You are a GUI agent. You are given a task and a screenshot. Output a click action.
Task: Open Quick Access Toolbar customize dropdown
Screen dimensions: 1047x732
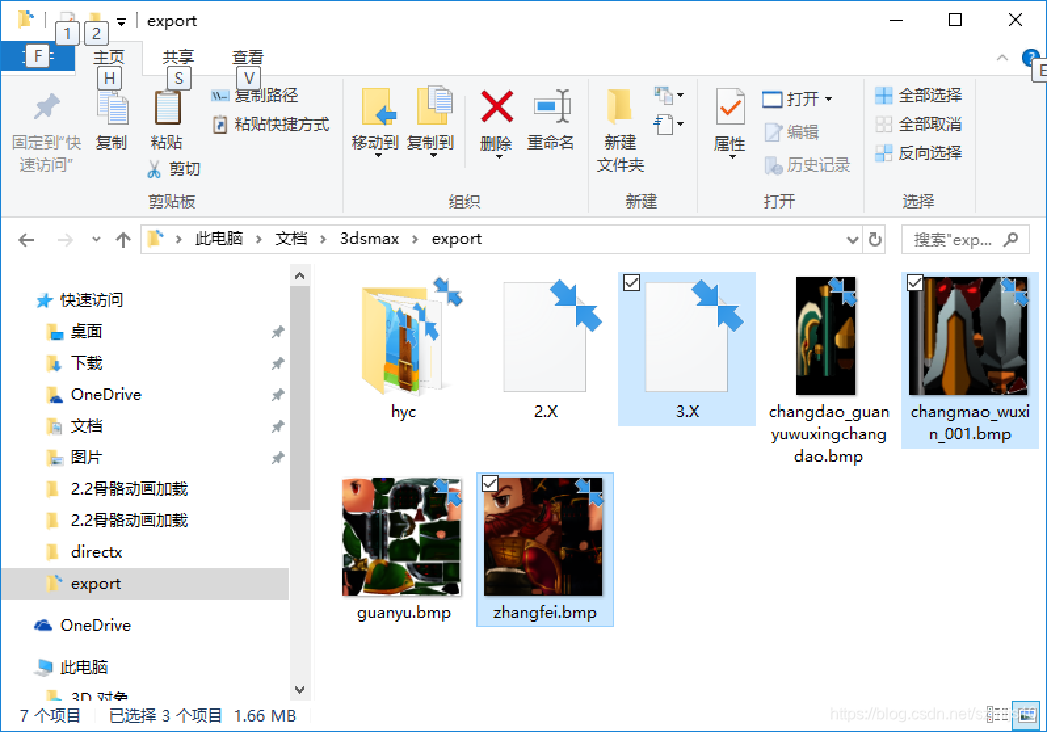122,22
